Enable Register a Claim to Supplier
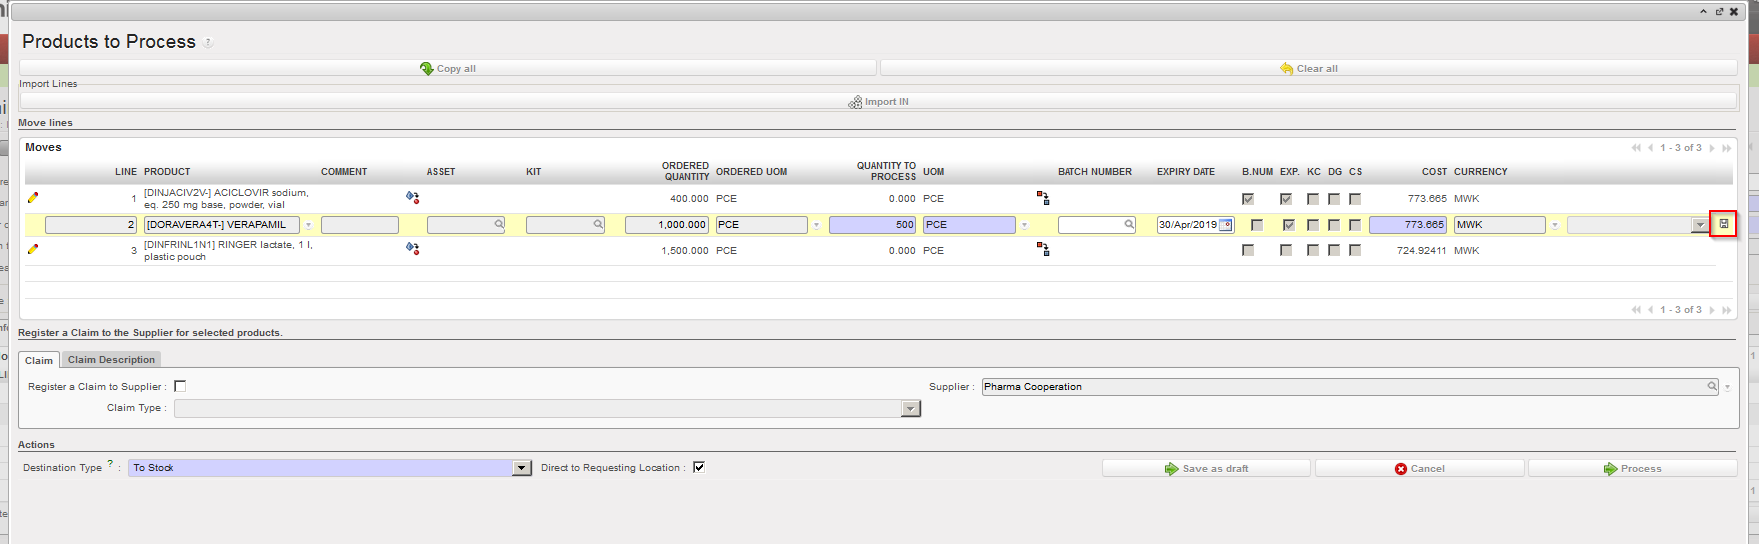 coord(180,386)
